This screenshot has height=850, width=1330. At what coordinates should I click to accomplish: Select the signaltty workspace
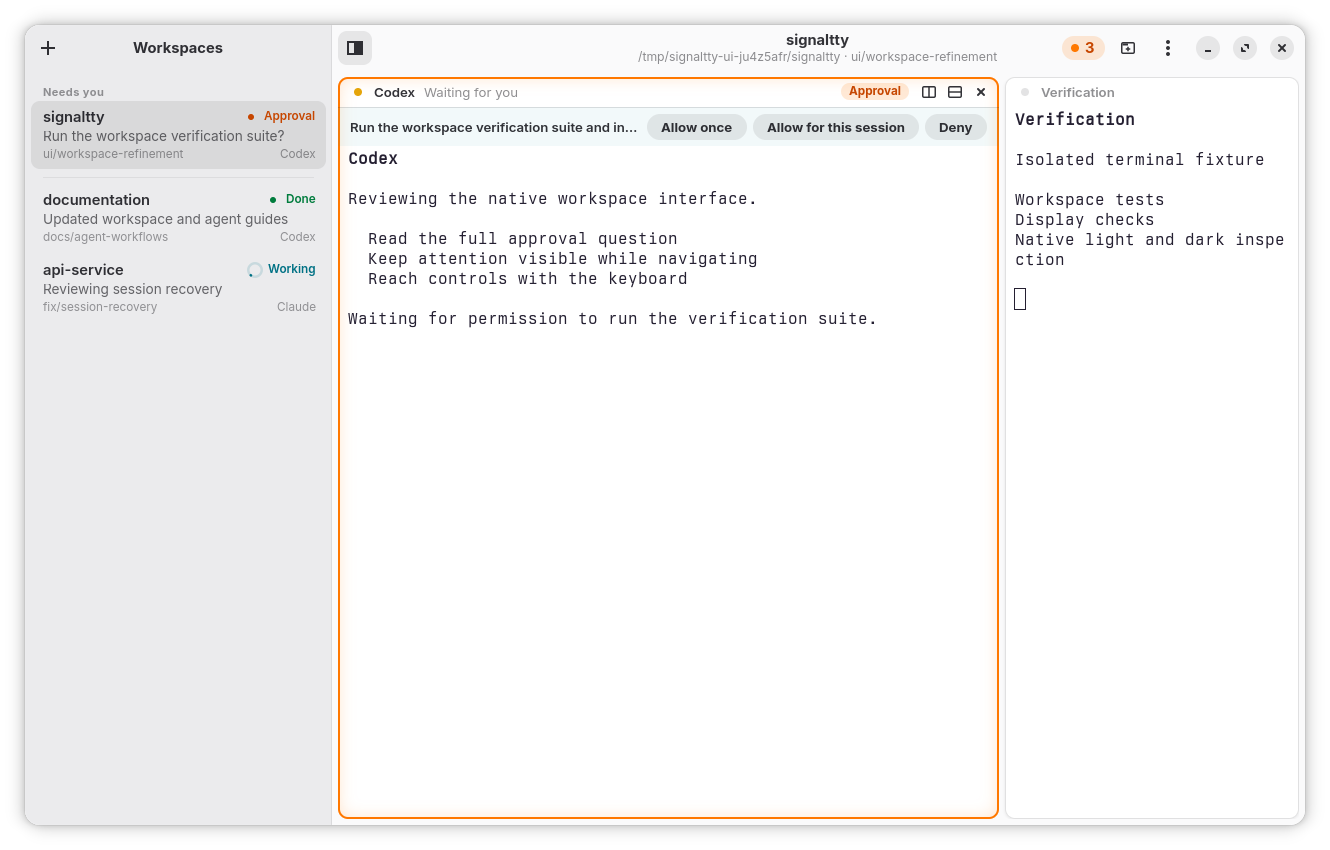coord(179,135)
